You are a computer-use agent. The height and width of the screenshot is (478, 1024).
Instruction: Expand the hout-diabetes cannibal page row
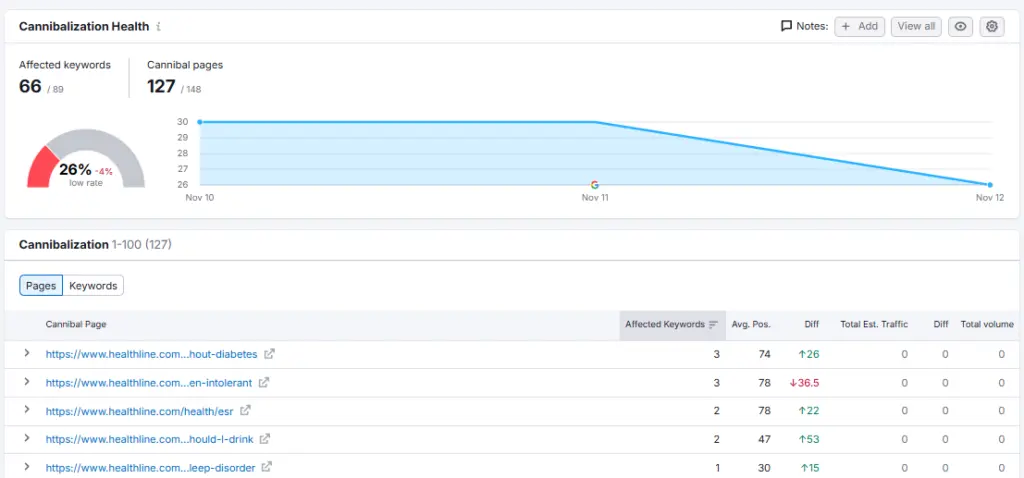click(x=27, y=354)
